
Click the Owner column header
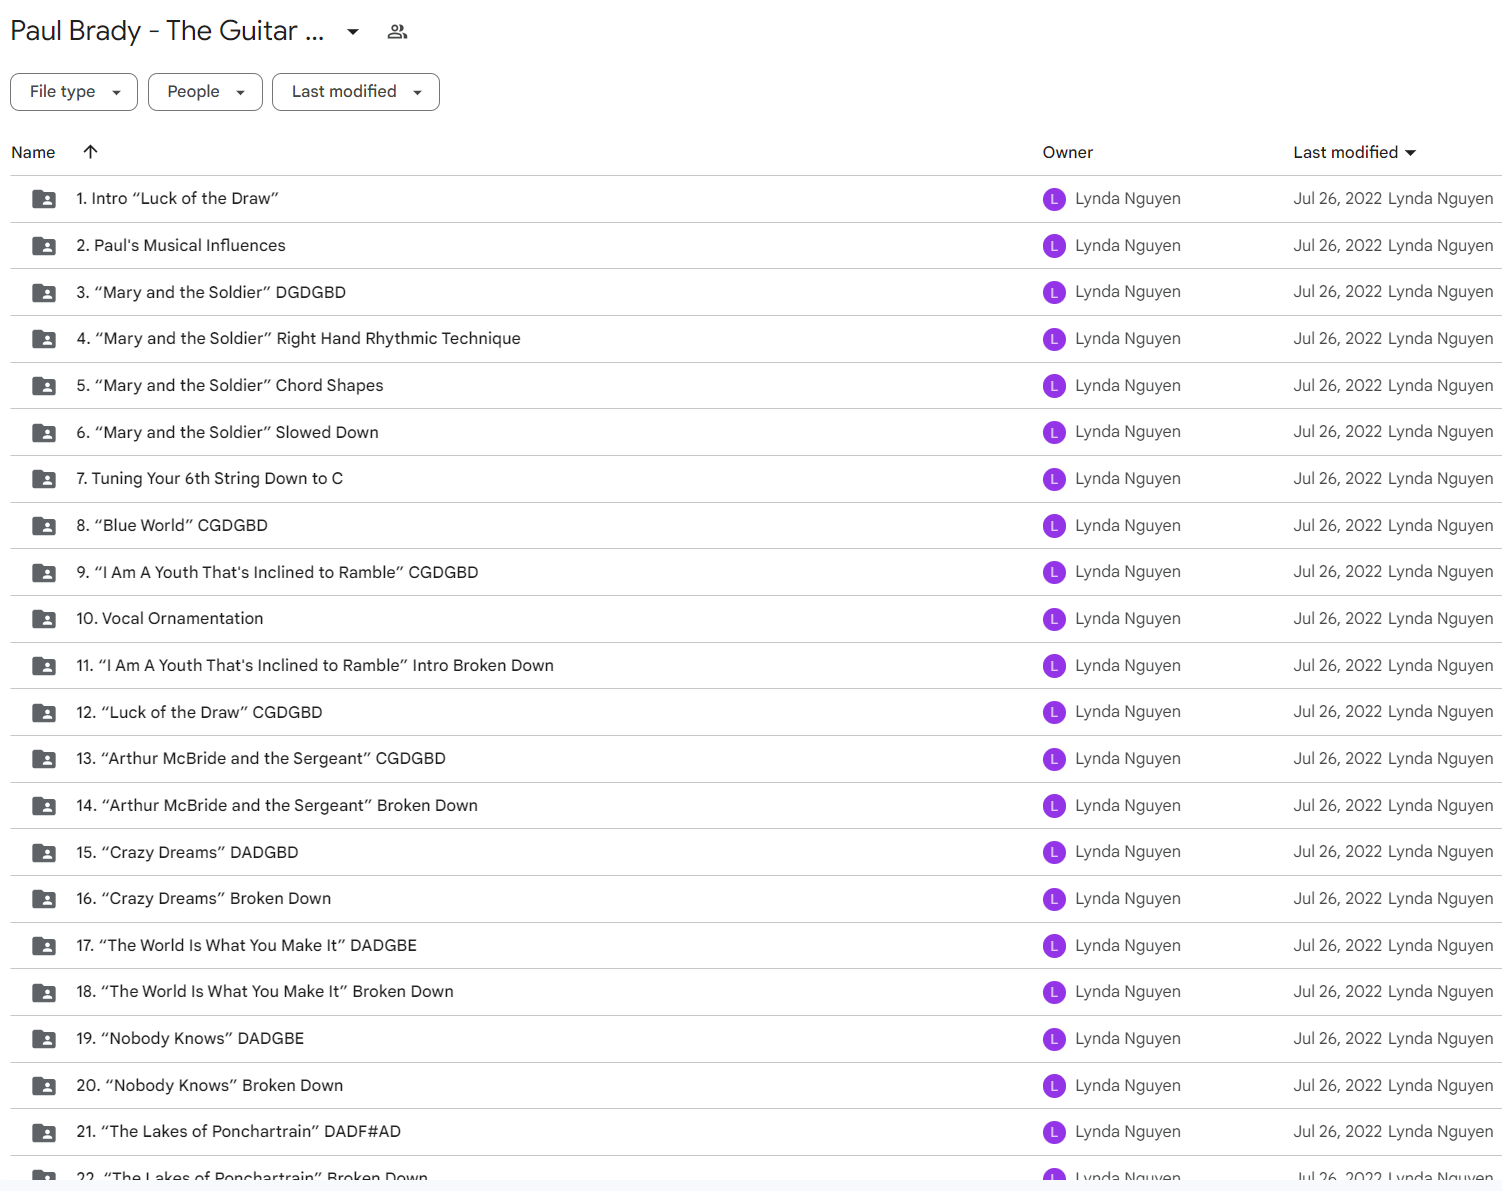[1068, 152]
